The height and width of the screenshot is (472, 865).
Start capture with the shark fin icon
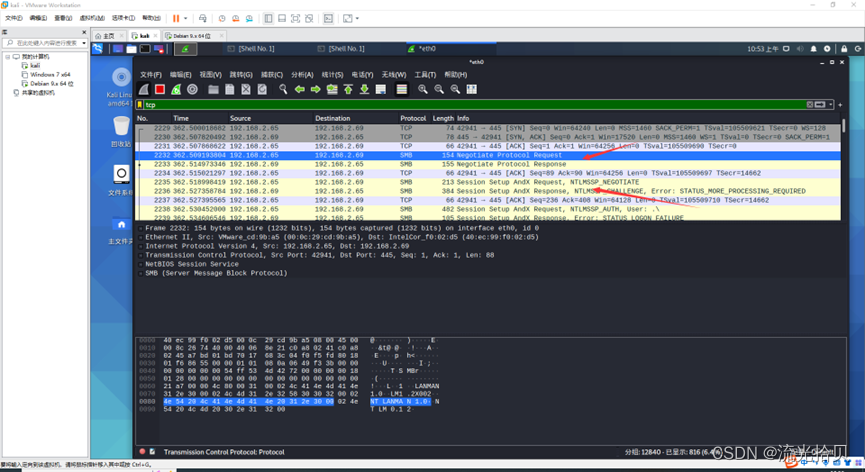coord(143,89)
